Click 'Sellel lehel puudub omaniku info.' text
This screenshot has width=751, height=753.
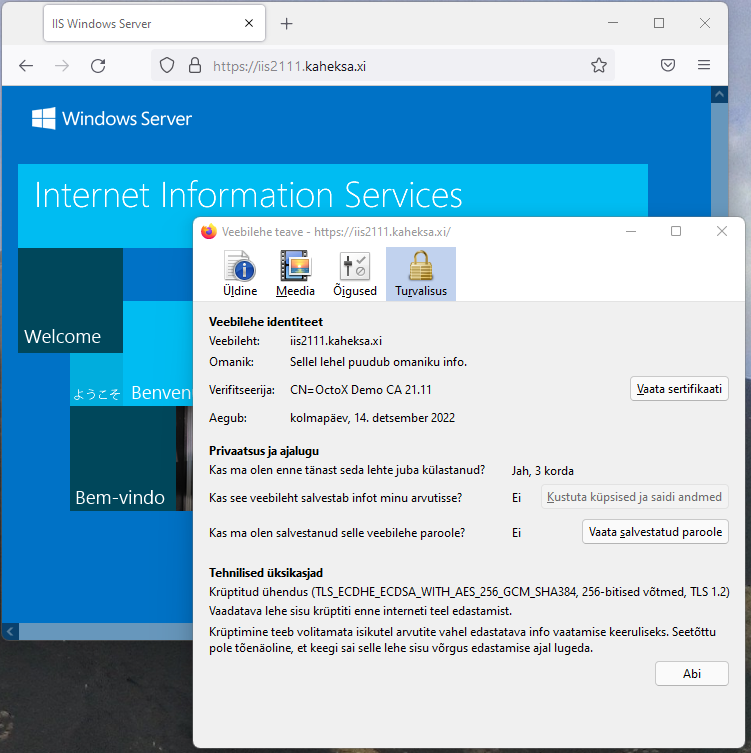click(x=378, y=362)
